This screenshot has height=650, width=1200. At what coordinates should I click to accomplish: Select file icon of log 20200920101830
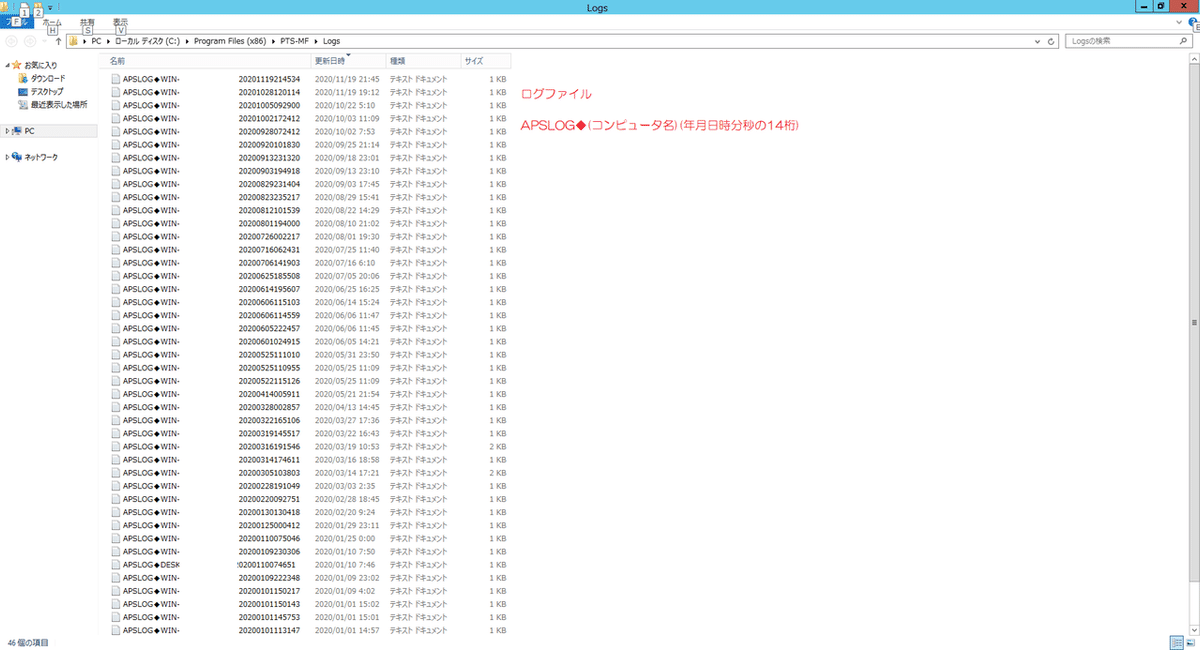pyautogui.click(x=116, y=144)
